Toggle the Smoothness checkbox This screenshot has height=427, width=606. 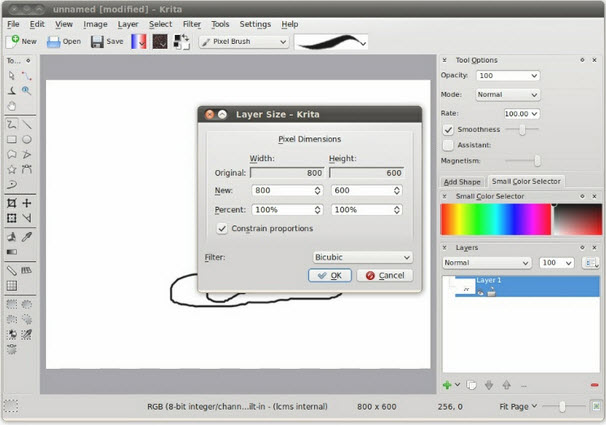[x=448, y=129]
